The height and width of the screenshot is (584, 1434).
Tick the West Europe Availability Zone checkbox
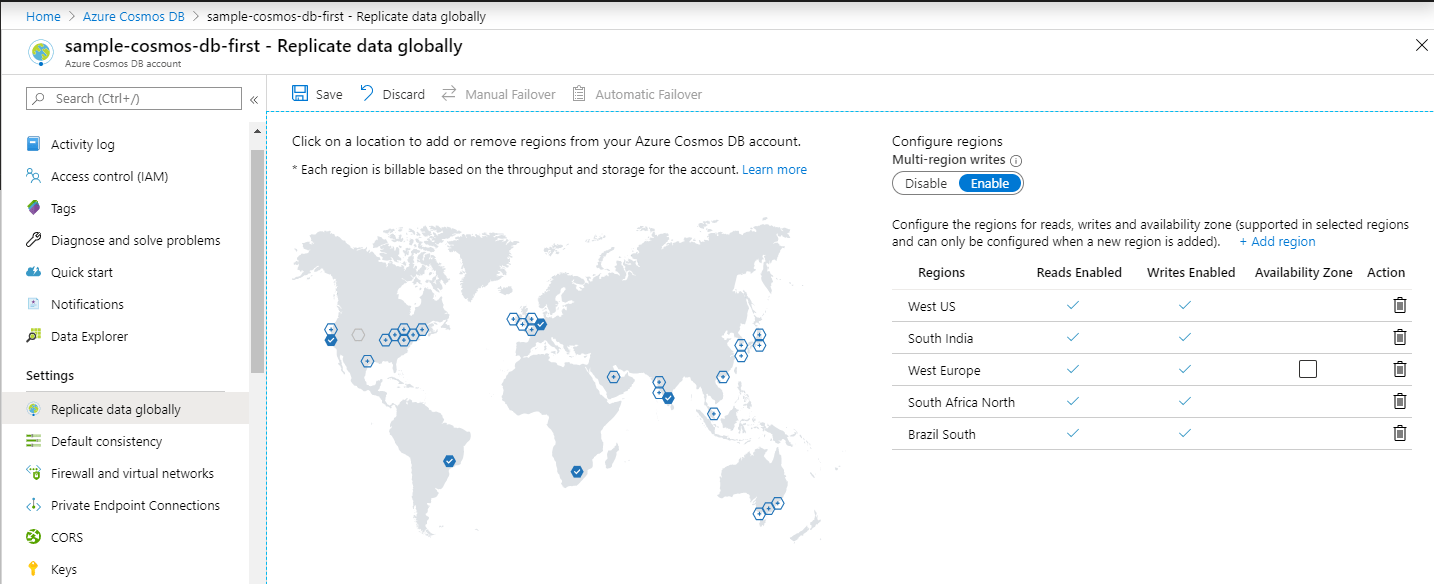[x=1308, y=369]
